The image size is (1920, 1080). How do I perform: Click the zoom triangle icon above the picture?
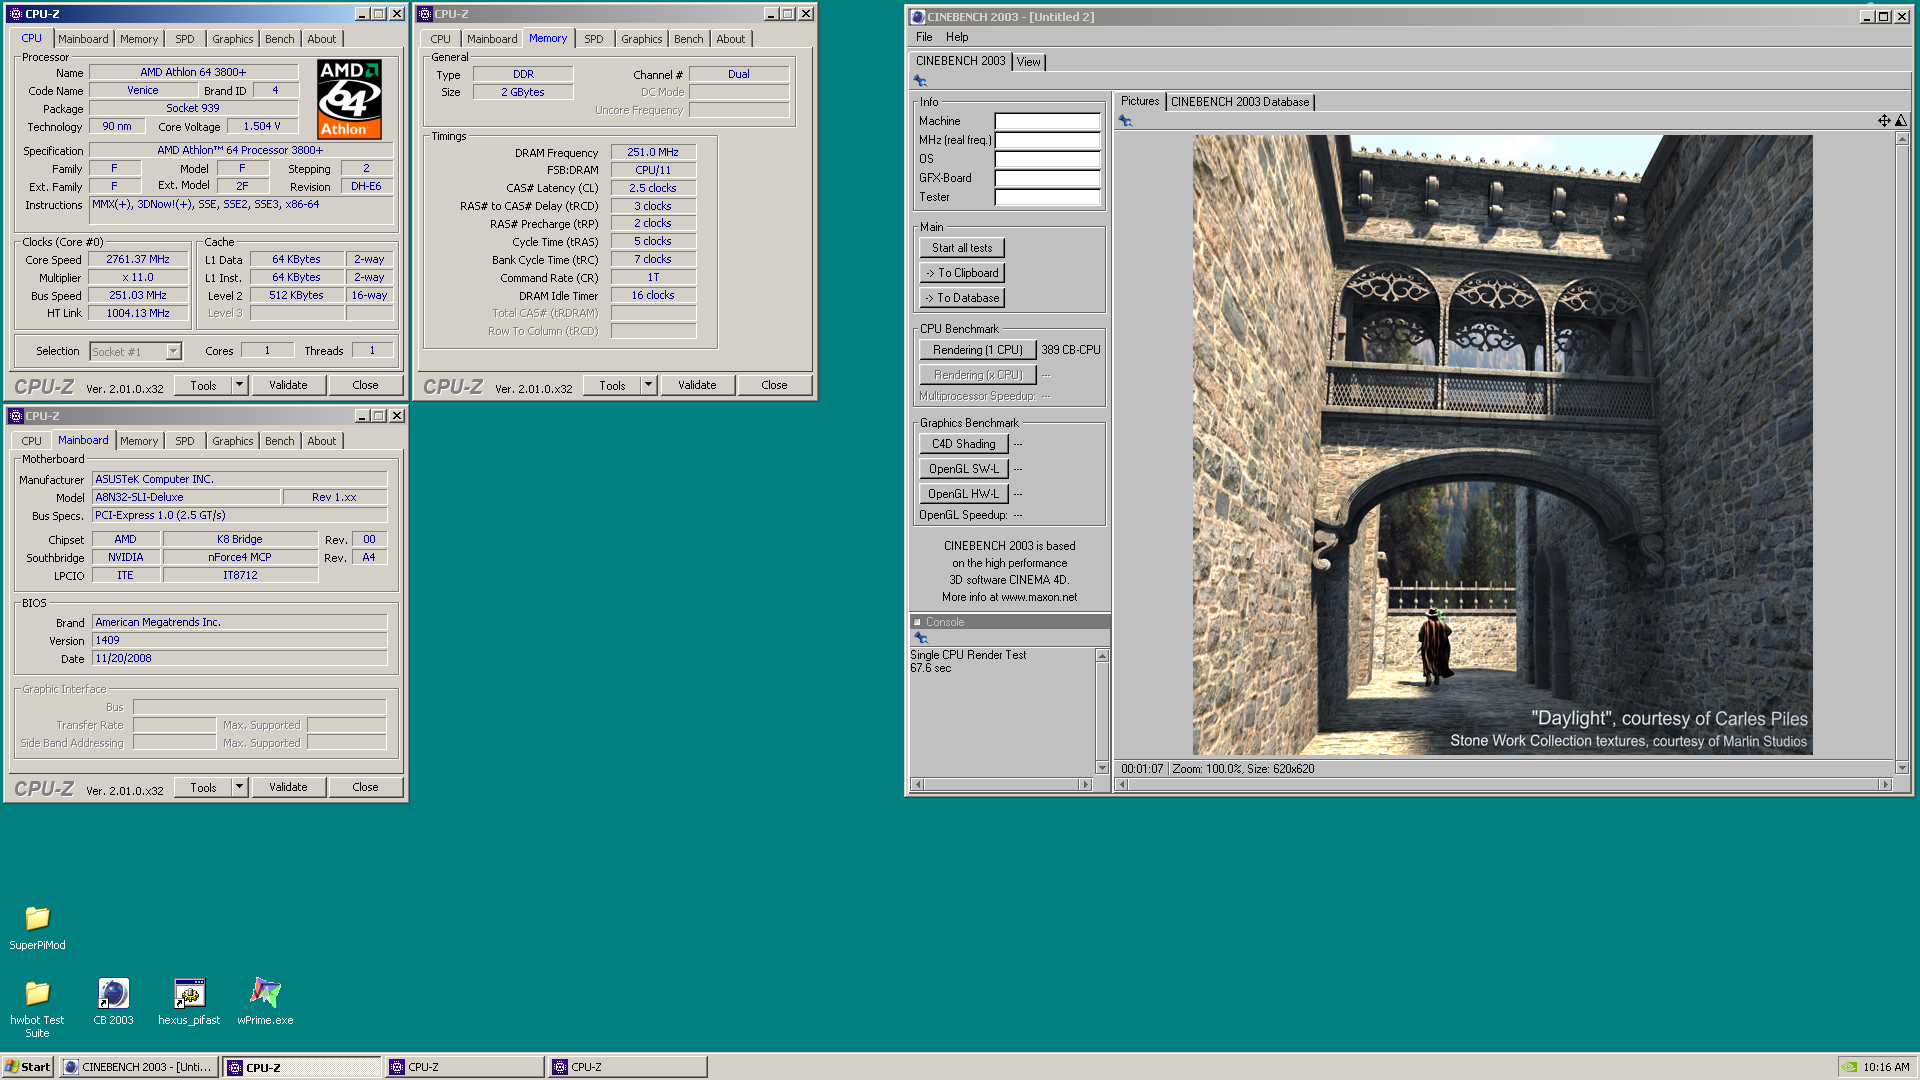coord(1901,121)
